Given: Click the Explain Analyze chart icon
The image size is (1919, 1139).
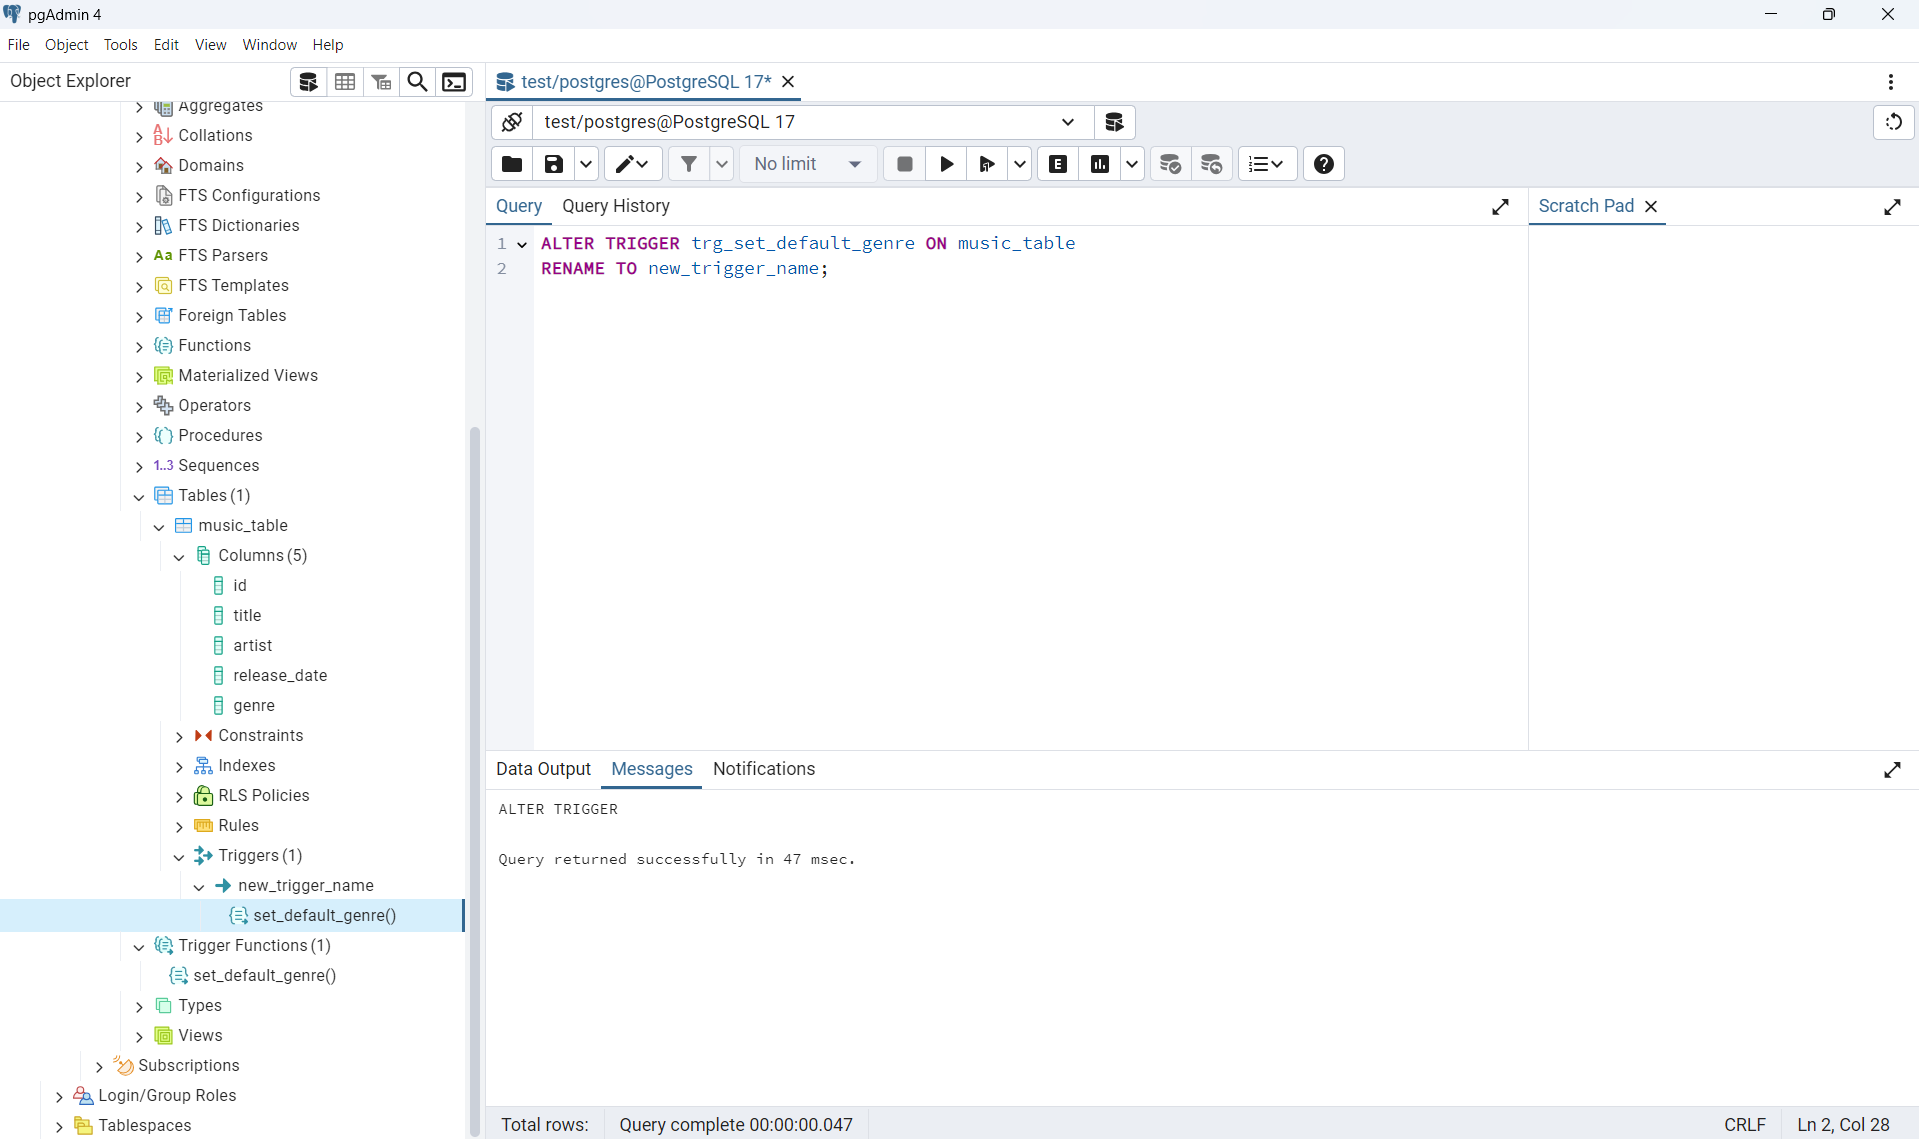Looking at the screenshot, I should click(1100, 164).
